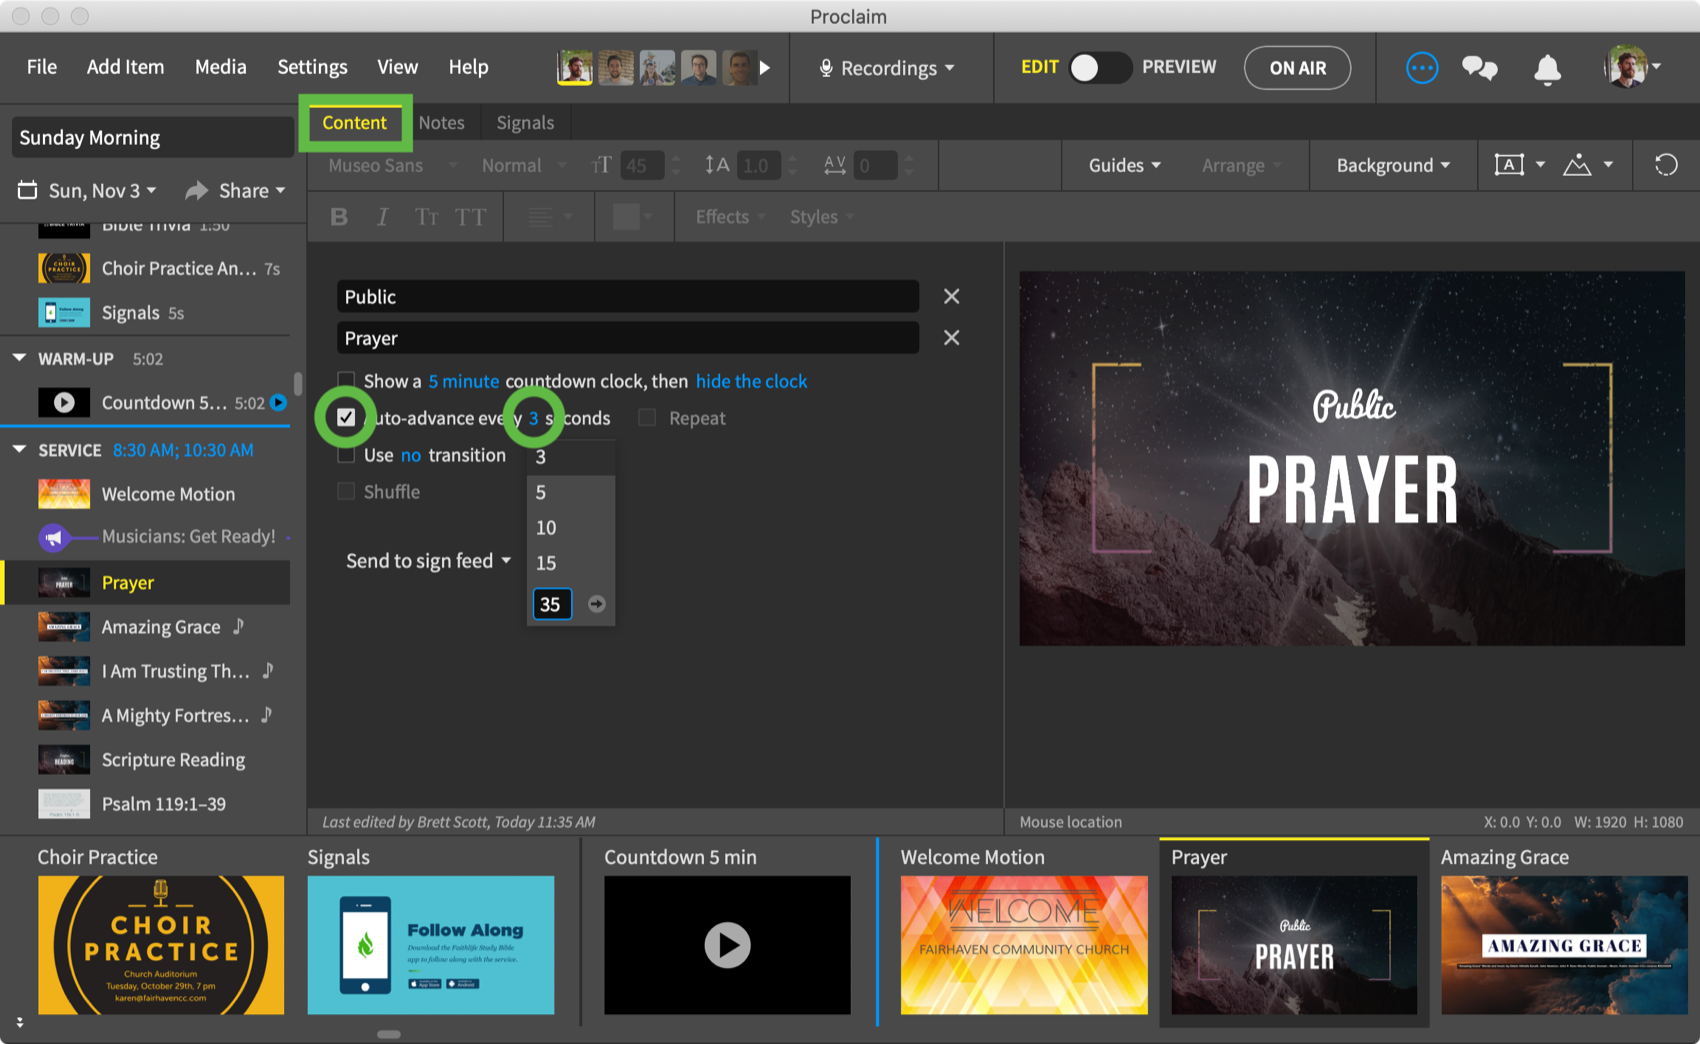Click the Share arrow icon

(x=196, y=190)
